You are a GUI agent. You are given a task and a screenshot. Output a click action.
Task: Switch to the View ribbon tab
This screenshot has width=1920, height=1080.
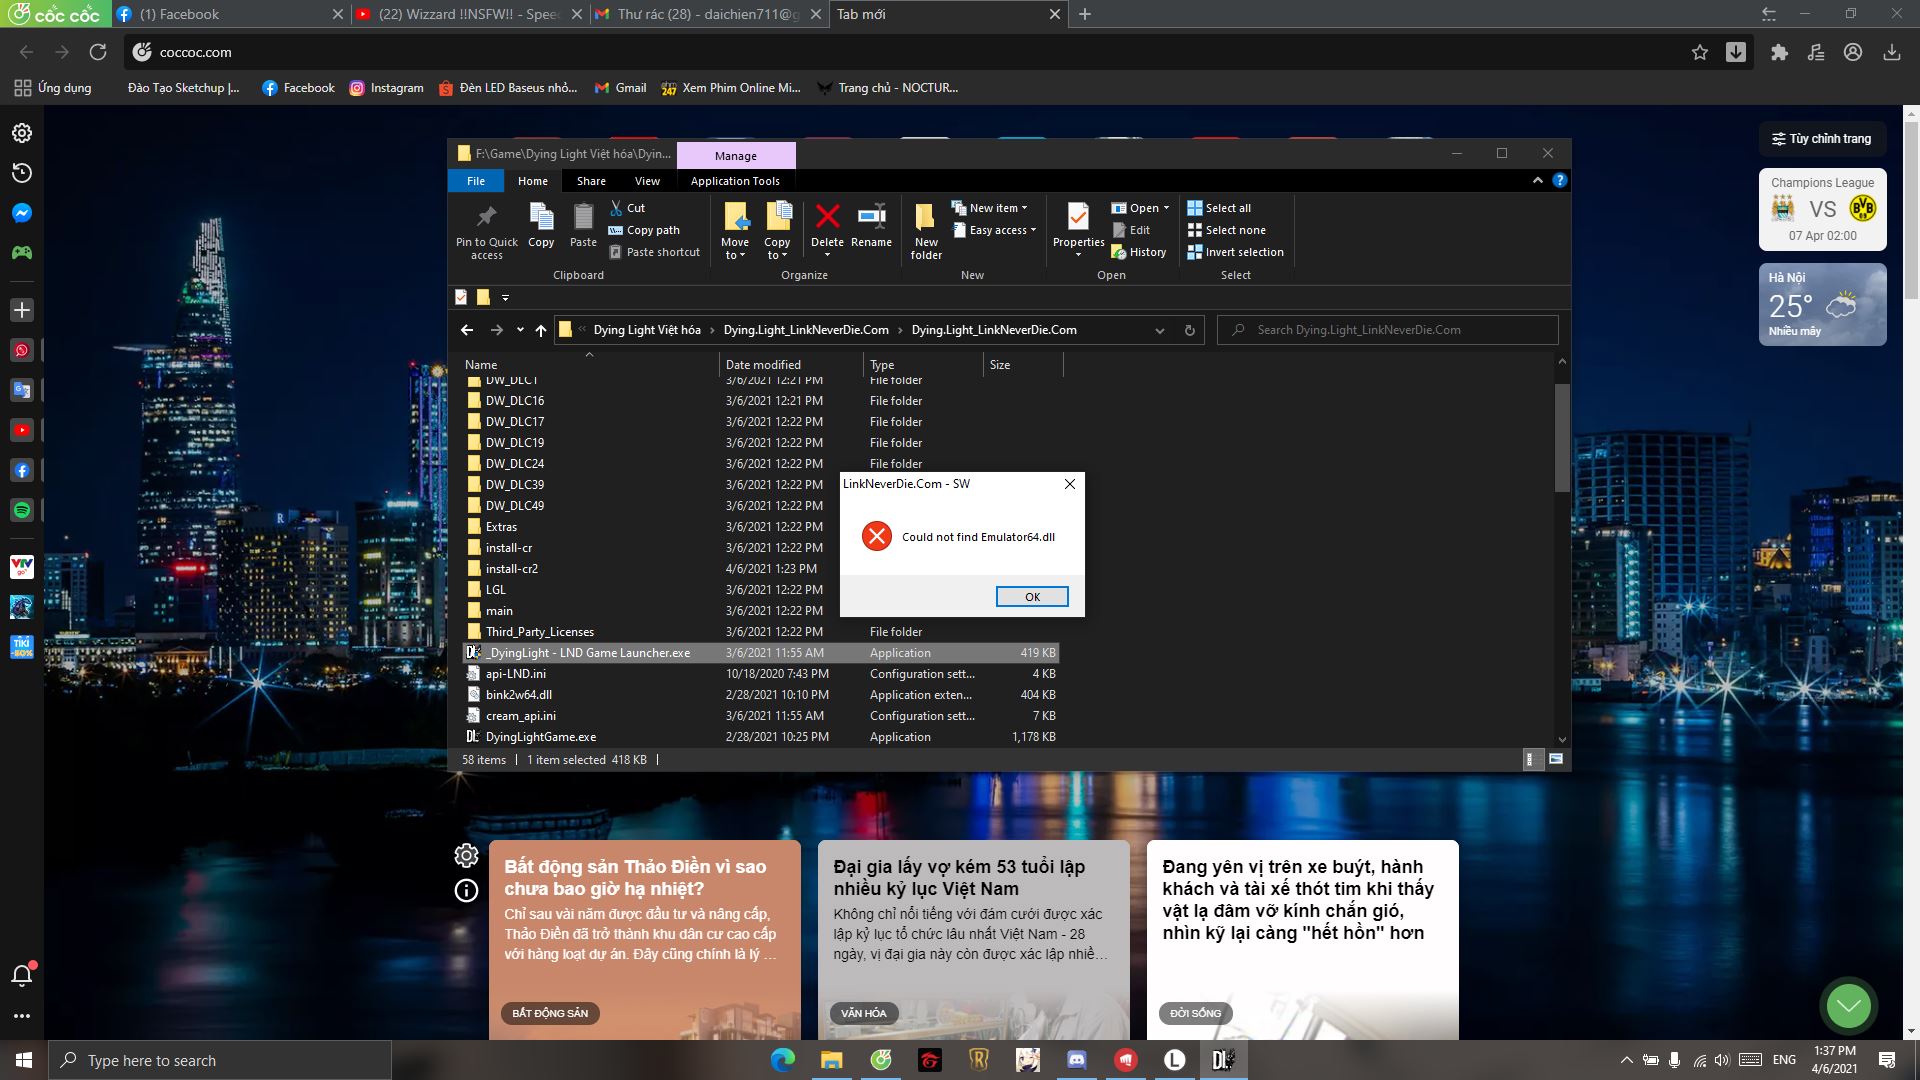pos(646,181)
